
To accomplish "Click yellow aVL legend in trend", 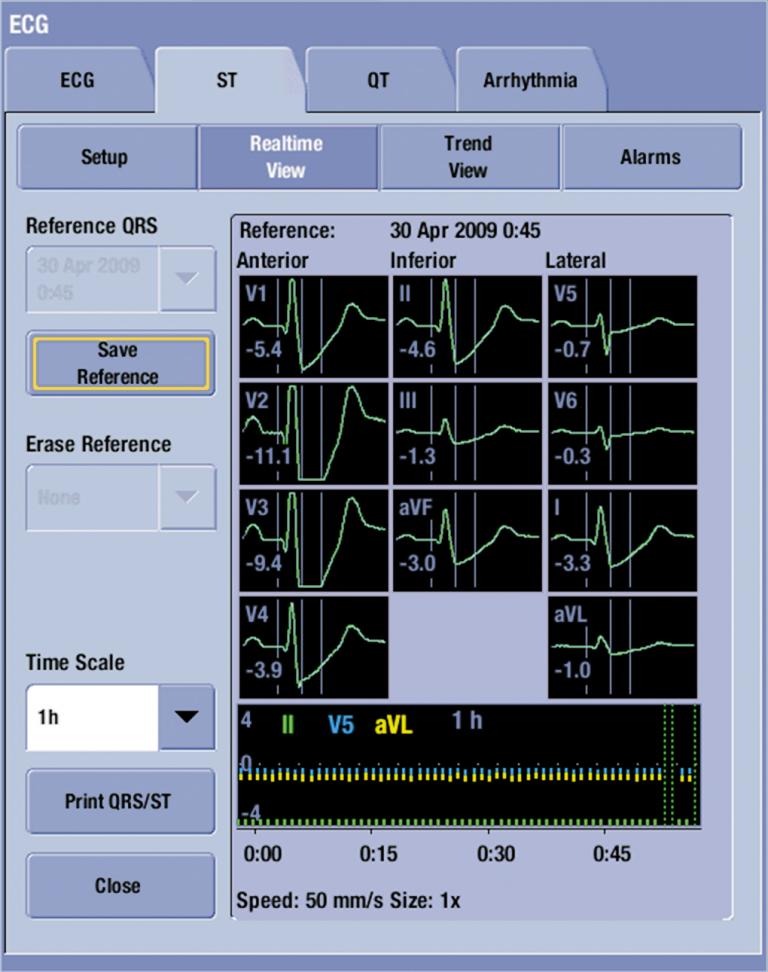I will point(394,723).
